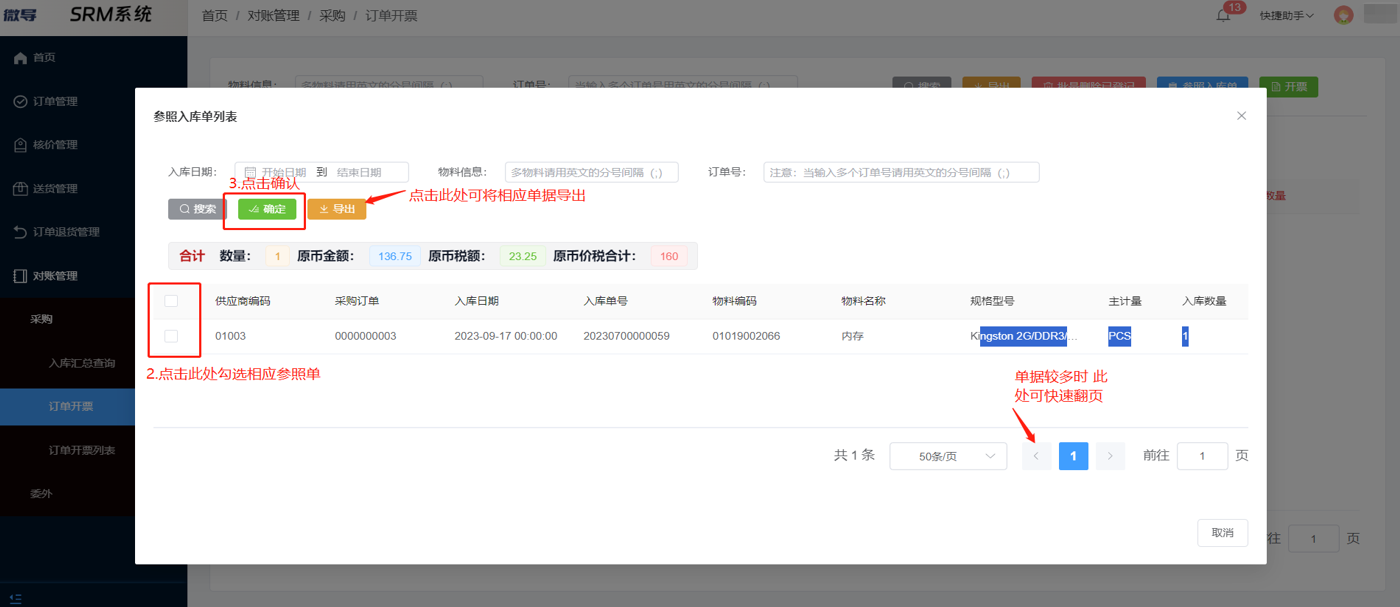The height and width of the screenshot is (607, 1400).
Task: Click the 取消 button
Action: [x=1222, y=533]
